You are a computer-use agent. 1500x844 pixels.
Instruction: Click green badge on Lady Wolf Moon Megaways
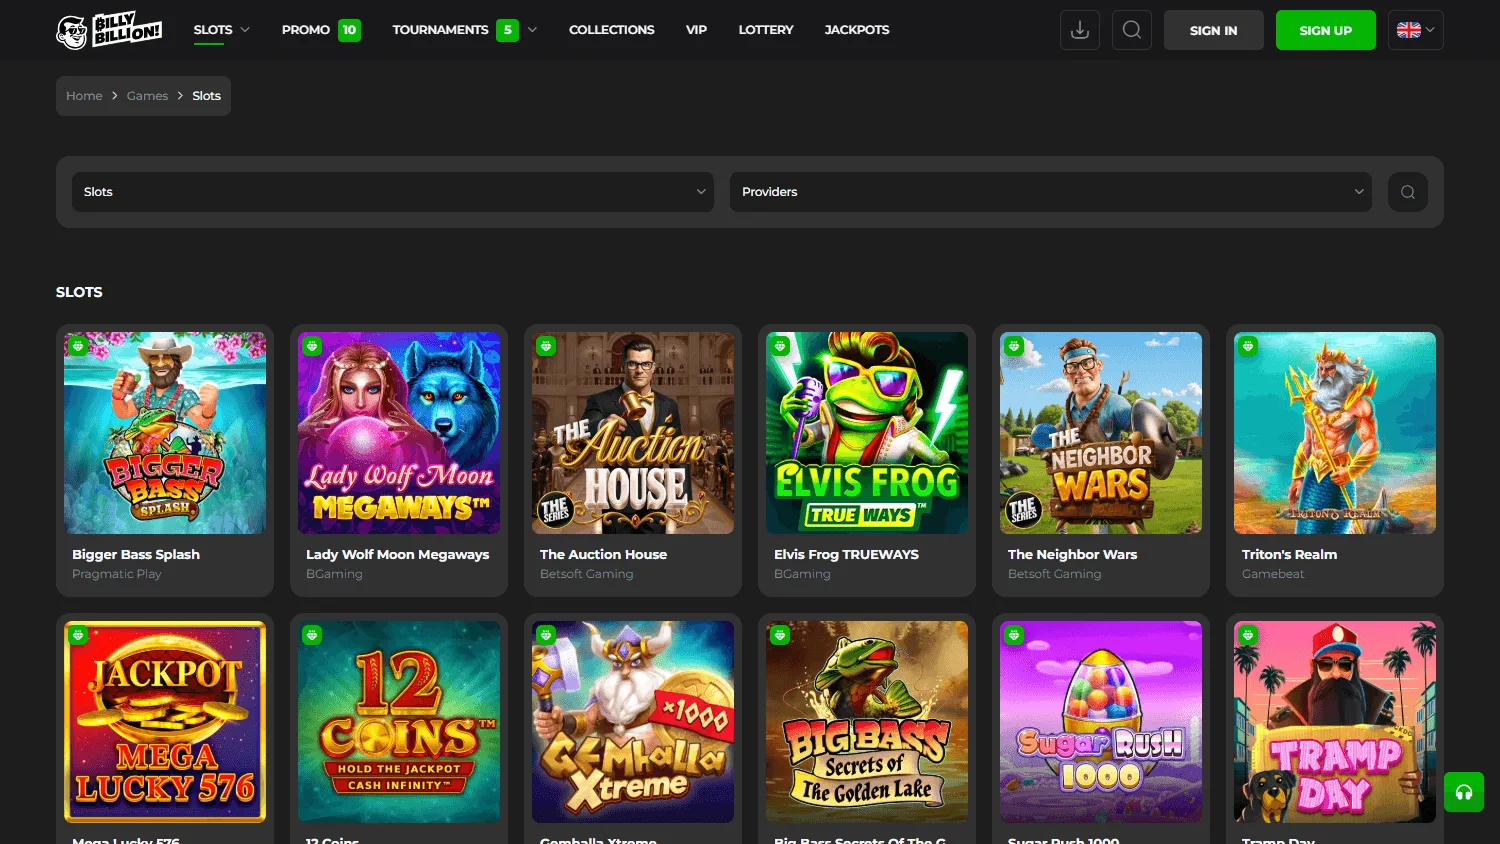[312, 346]
